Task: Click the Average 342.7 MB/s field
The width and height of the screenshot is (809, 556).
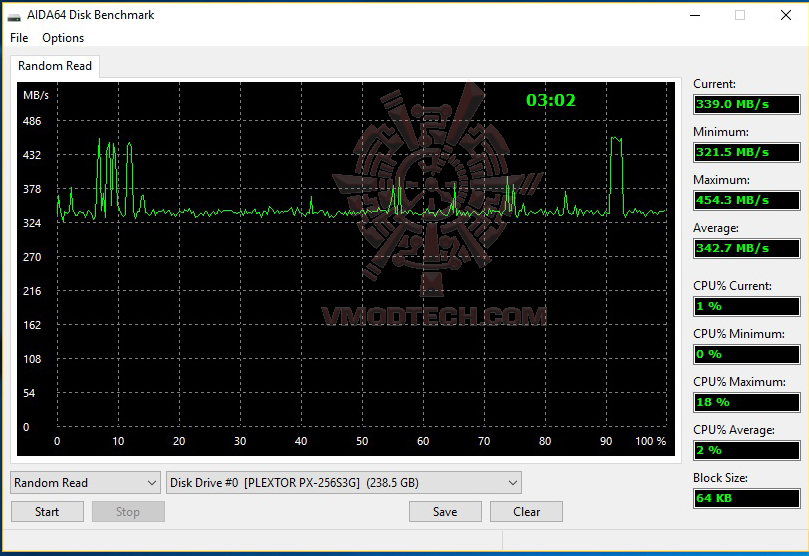Action: click(x=747, y=248)
